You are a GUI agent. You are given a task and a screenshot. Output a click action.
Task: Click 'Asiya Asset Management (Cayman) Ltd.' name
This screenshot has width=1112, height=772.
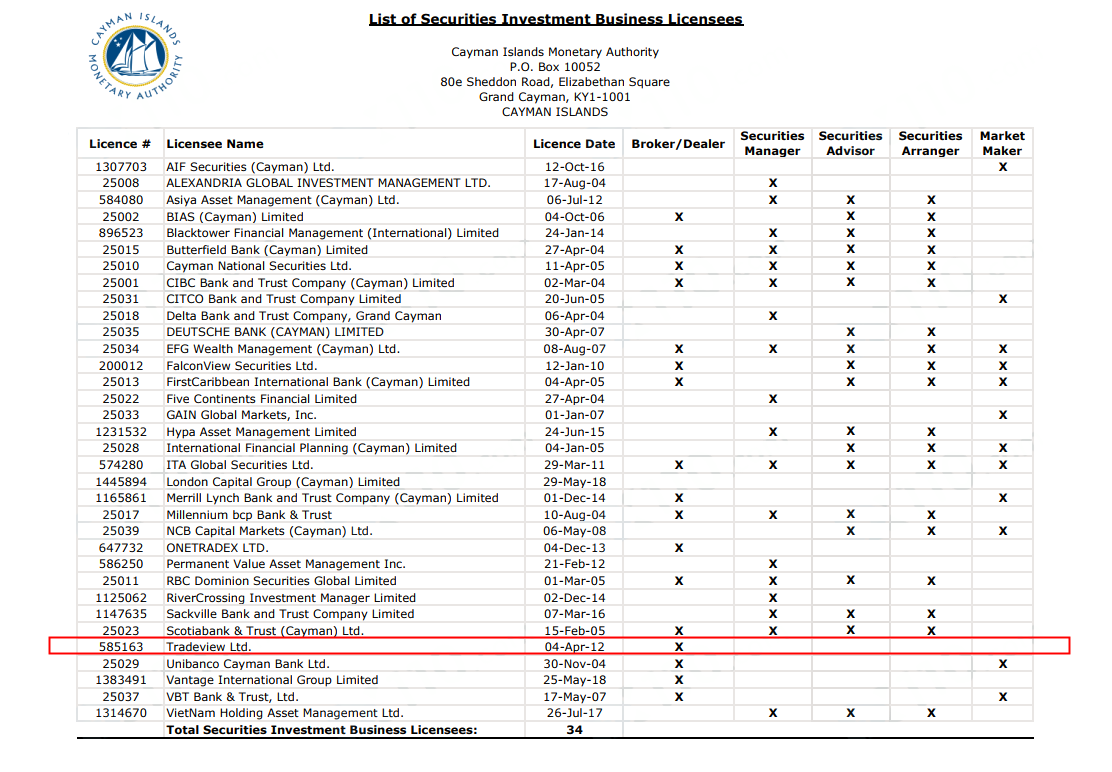[283, 200]
